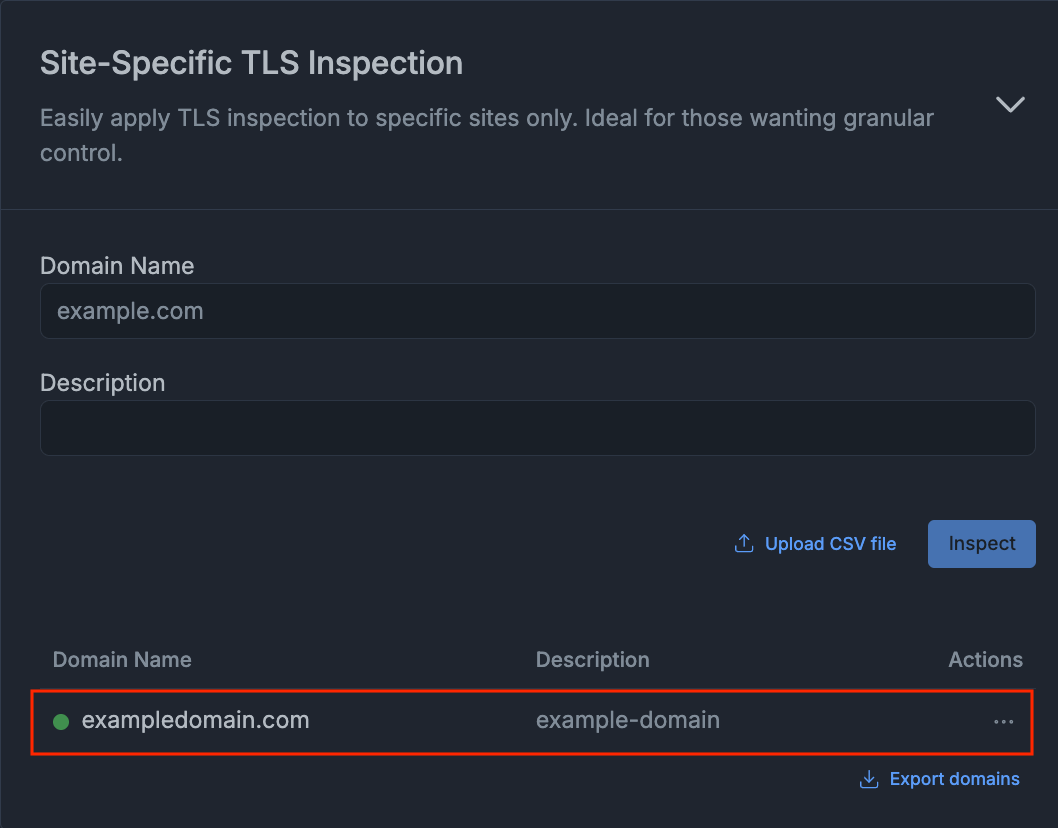
Task: Click the Site-Specific TLS Inspection title
Action: [x=251, y=63]
